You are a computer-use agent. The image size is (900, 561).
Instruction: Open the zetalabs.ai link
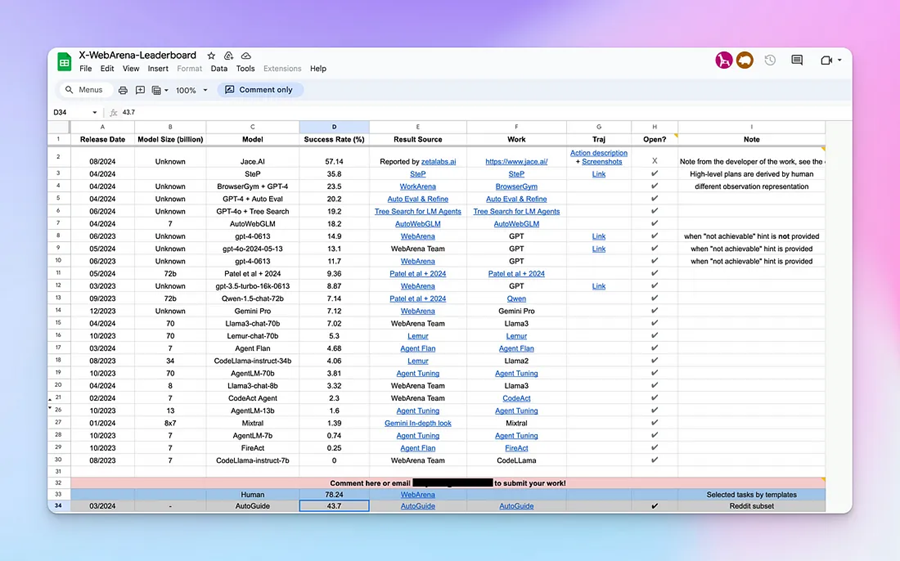pos(439,161)
